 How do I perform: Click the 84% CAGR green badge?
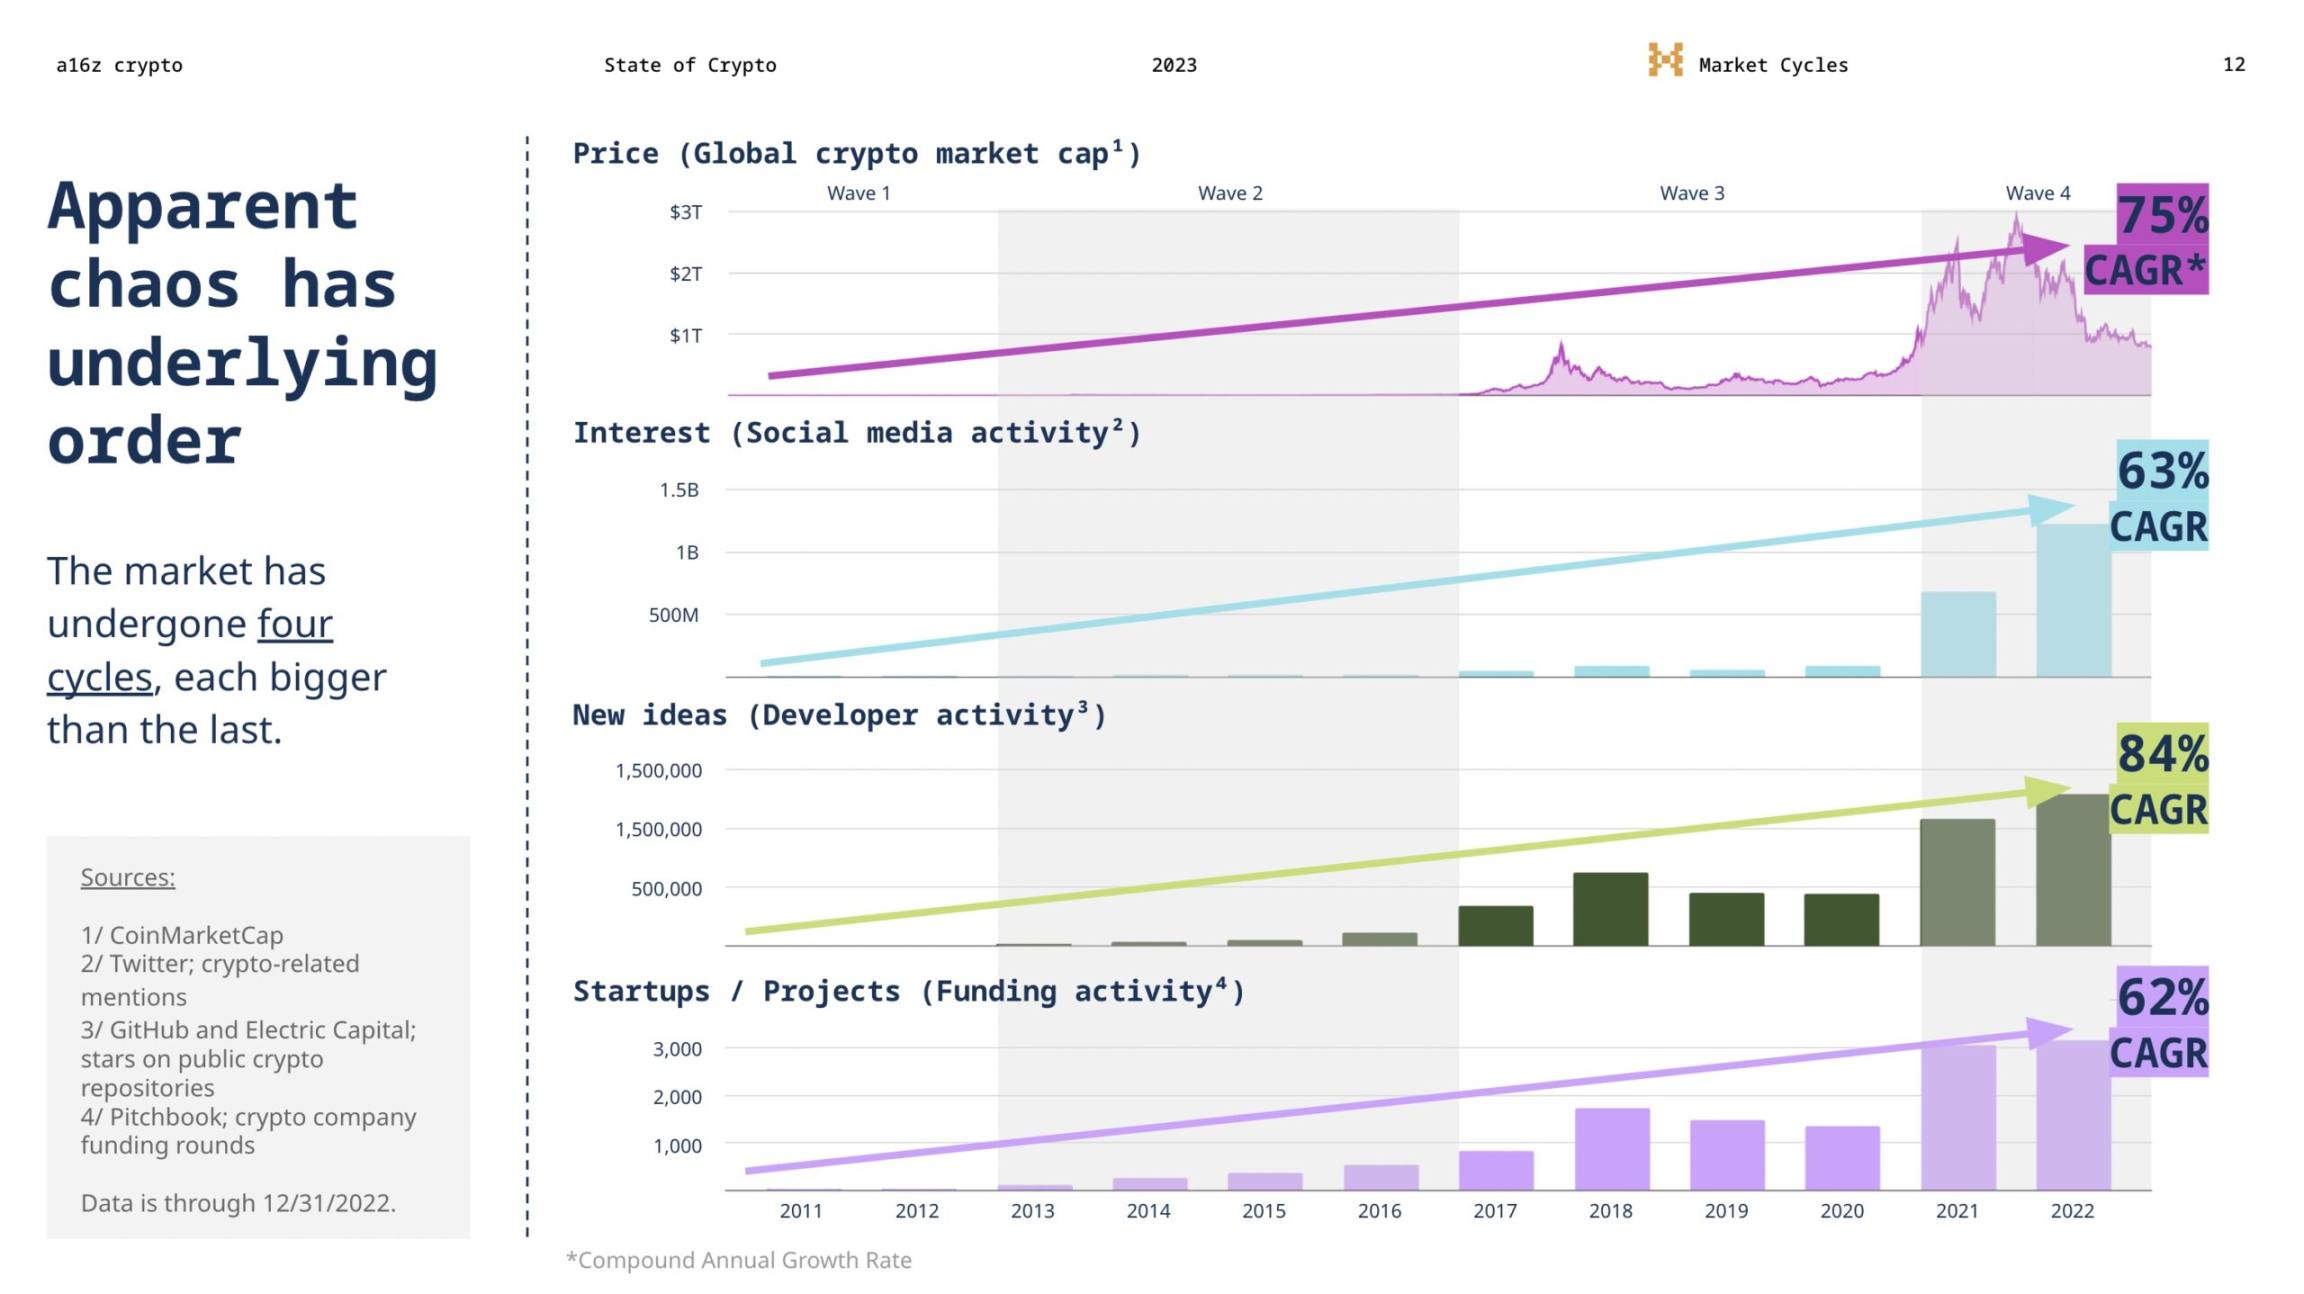pyautogui.click(x=2160, y=780)
